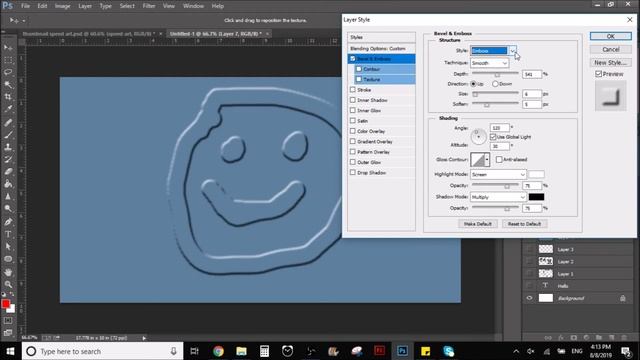Click the red foreground color swatch
Image resolution: width=640 pixels, height=360 pixels.
click(x=6, y=304)
